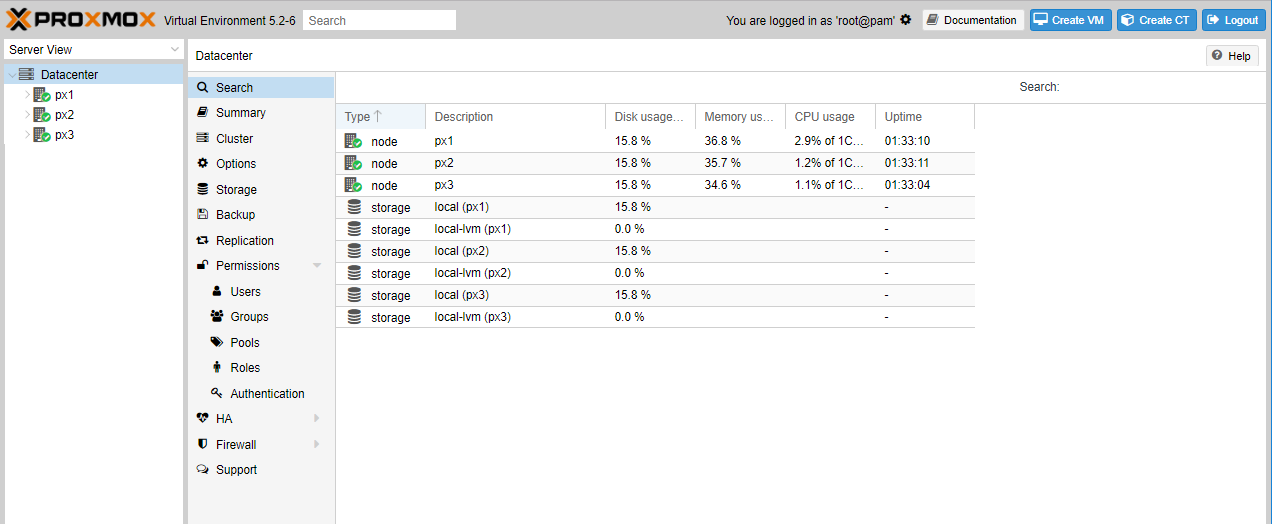
Task: Open Firewall via its shield icon
Action: pyautogui.click(x=203, y=444)
